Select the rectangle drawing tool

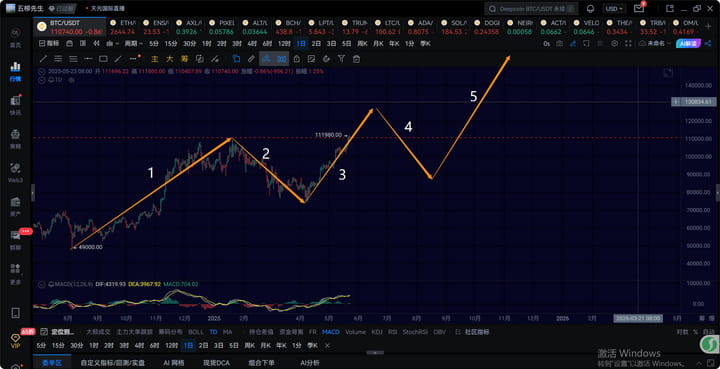coord(103,59)
